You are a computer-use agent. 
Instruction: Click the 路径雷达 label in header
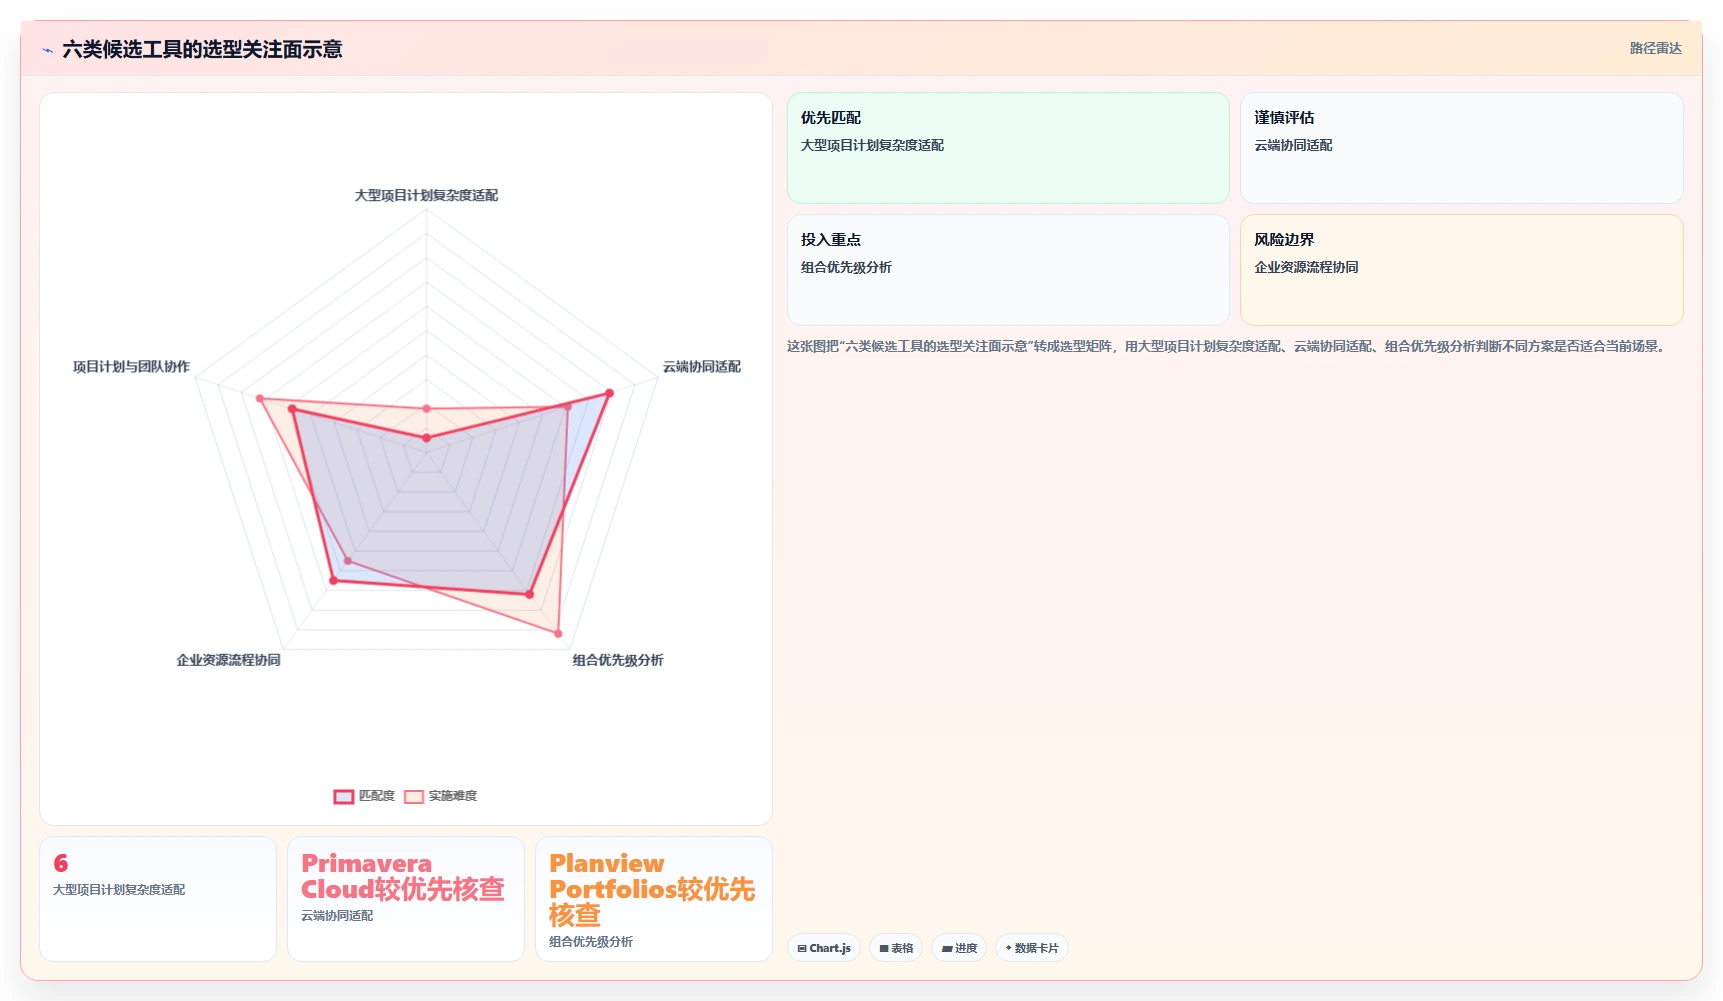(1655, 48)
